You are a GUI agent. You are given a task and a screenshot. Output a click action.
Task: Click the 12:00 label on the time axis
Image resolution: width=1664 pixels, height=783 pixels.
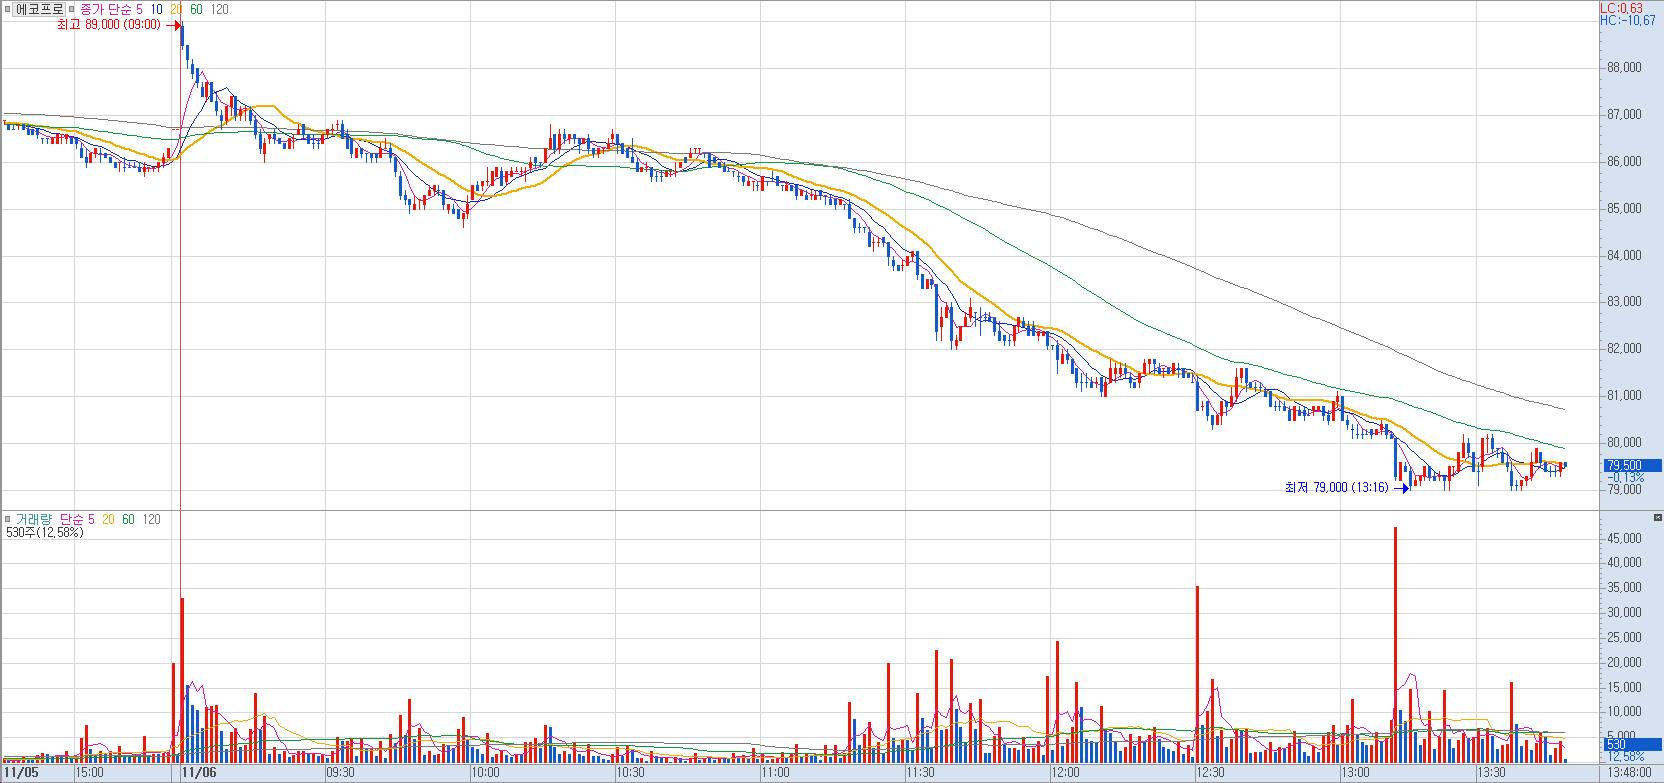[x=1065, y=772]
